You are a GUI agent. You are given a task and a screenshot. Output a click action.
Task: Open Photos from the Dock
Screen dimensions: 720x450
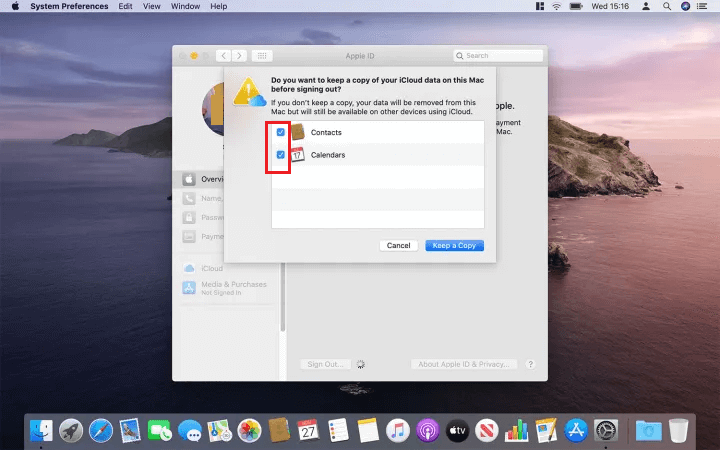tap(249, 431)
